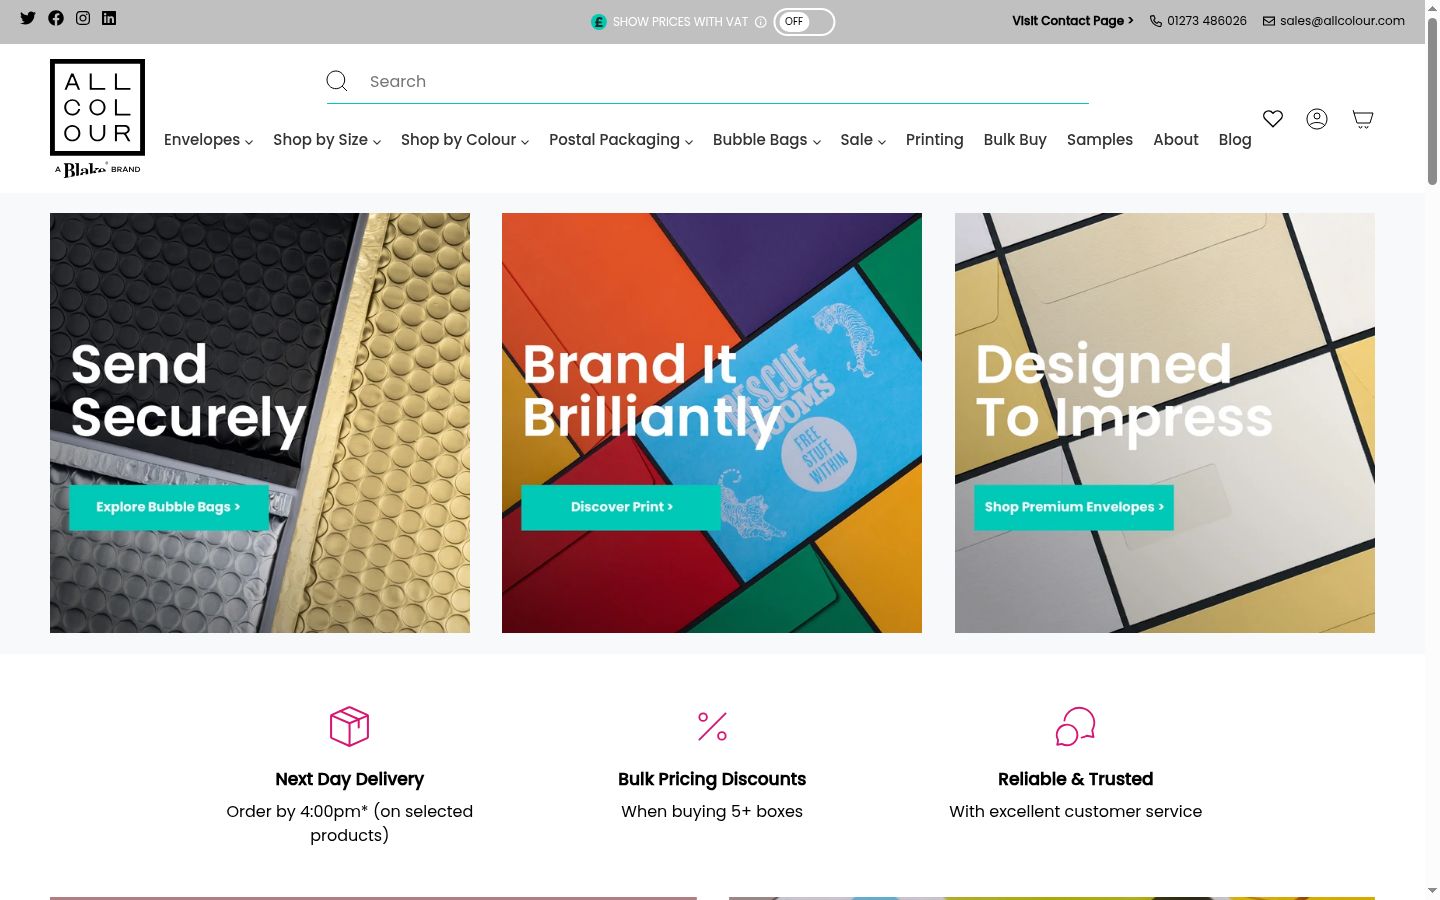Open the Instagram social icon
The image size is (1440, 900).
click(83, 18)
